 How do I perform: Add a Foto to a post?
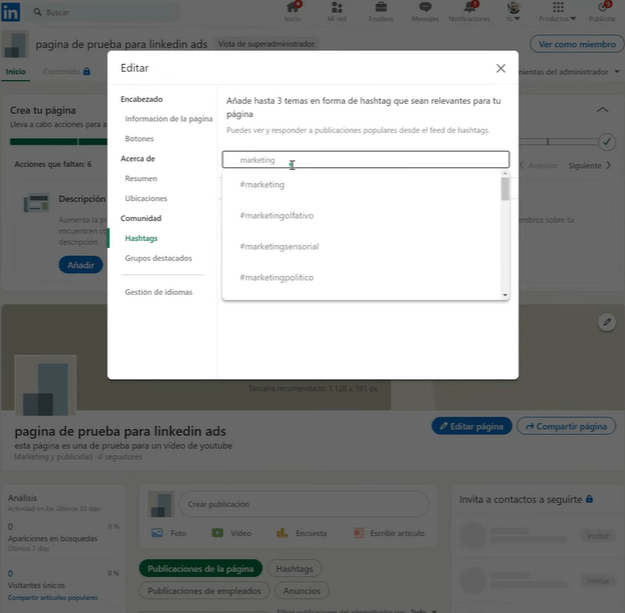(169, 533)
